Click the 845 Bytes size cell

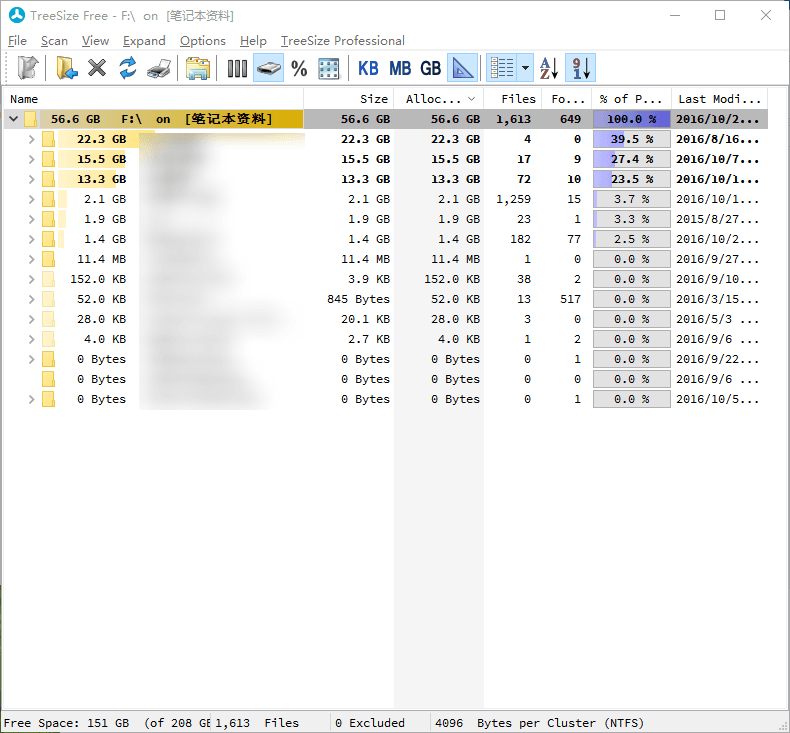pyautogui.click(x=358, y=299)
